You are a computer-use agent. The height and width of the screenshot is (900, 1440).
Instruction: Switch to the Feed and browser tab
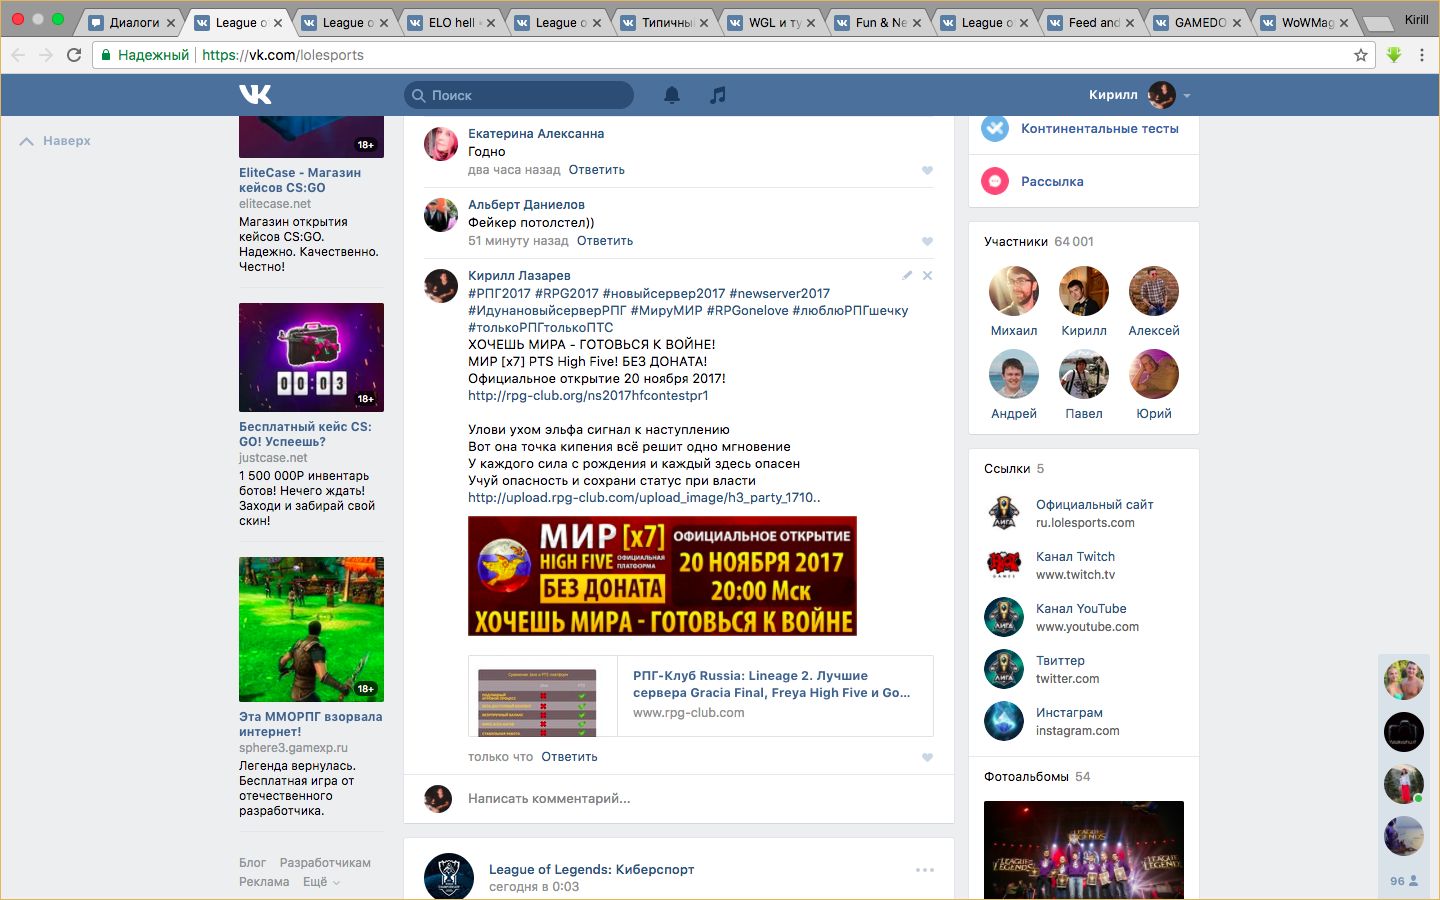(x=1090, y=22)
